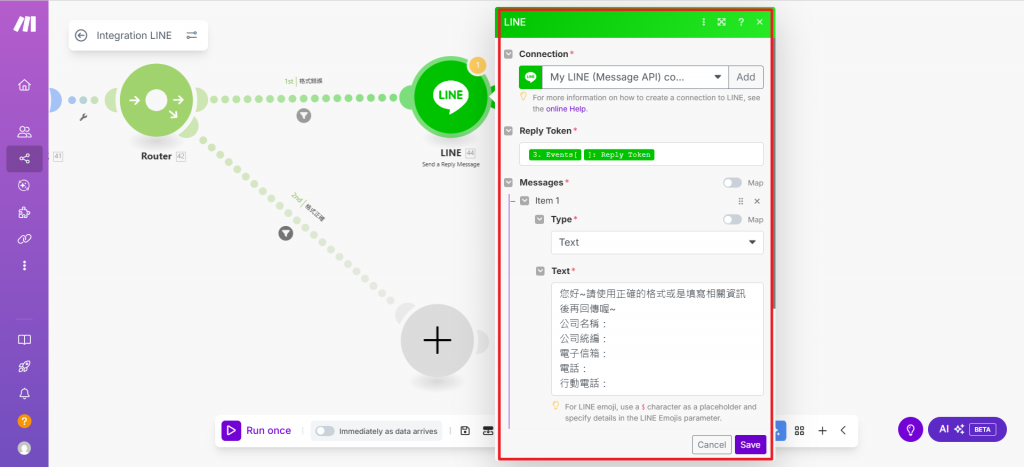Click the Reply Token input field

tap(641, 154)
